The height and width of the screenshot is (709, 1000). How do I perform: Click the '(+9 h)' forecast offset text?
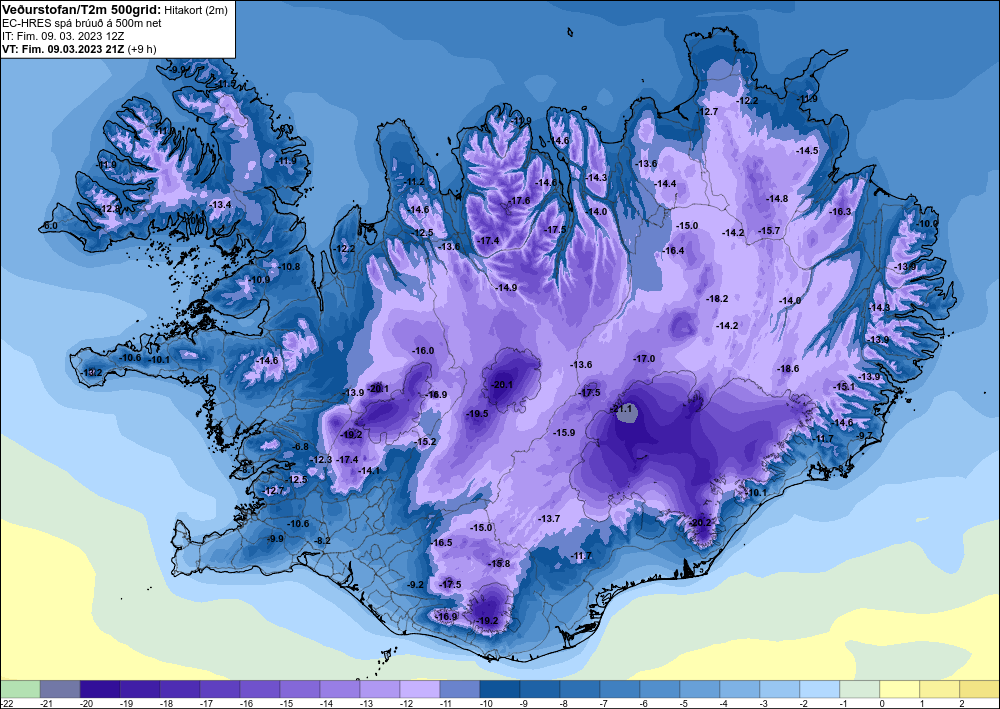tap(142, 49)
